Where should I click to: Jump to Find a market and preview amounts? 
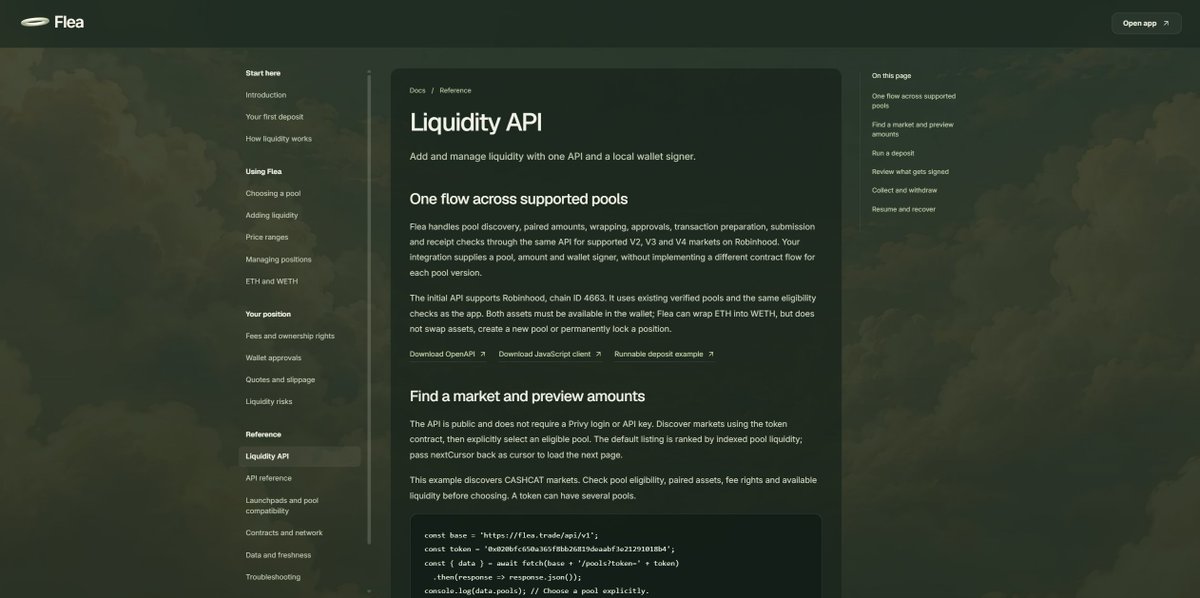tap(912, 129)
